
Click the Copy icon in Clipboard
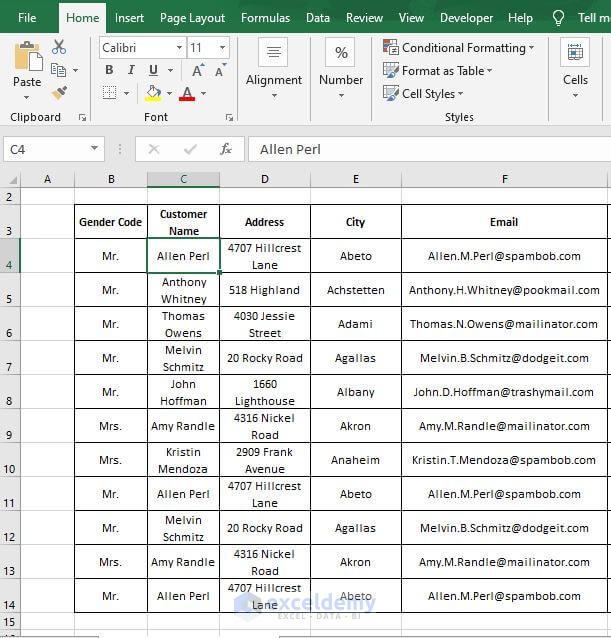coord(58,70)
